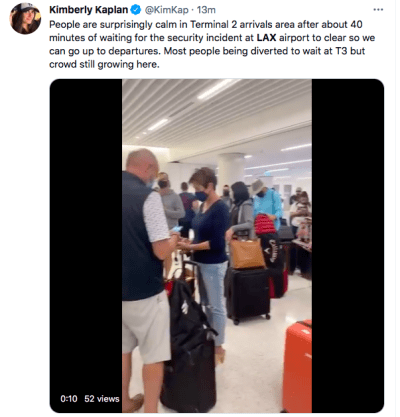
Task: Open the @KimKap handle link
Action: [x=167, y=10]
